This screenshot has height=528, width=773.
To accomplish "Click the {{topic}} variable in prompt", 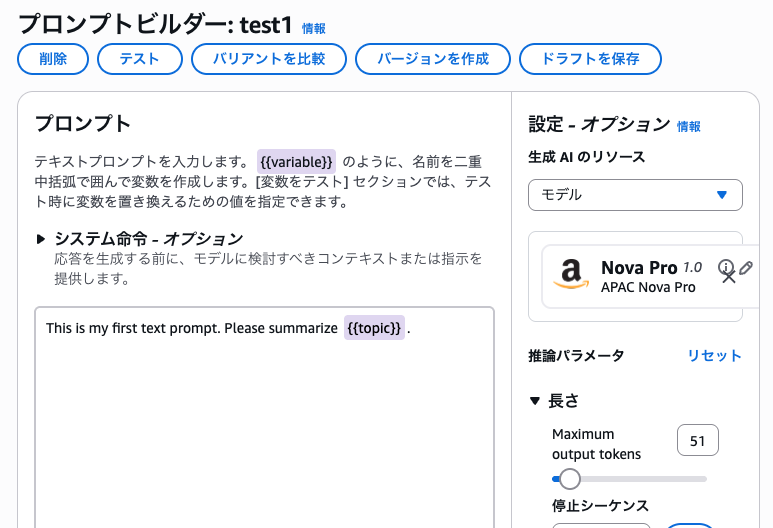I will click(x=374, y=328).
